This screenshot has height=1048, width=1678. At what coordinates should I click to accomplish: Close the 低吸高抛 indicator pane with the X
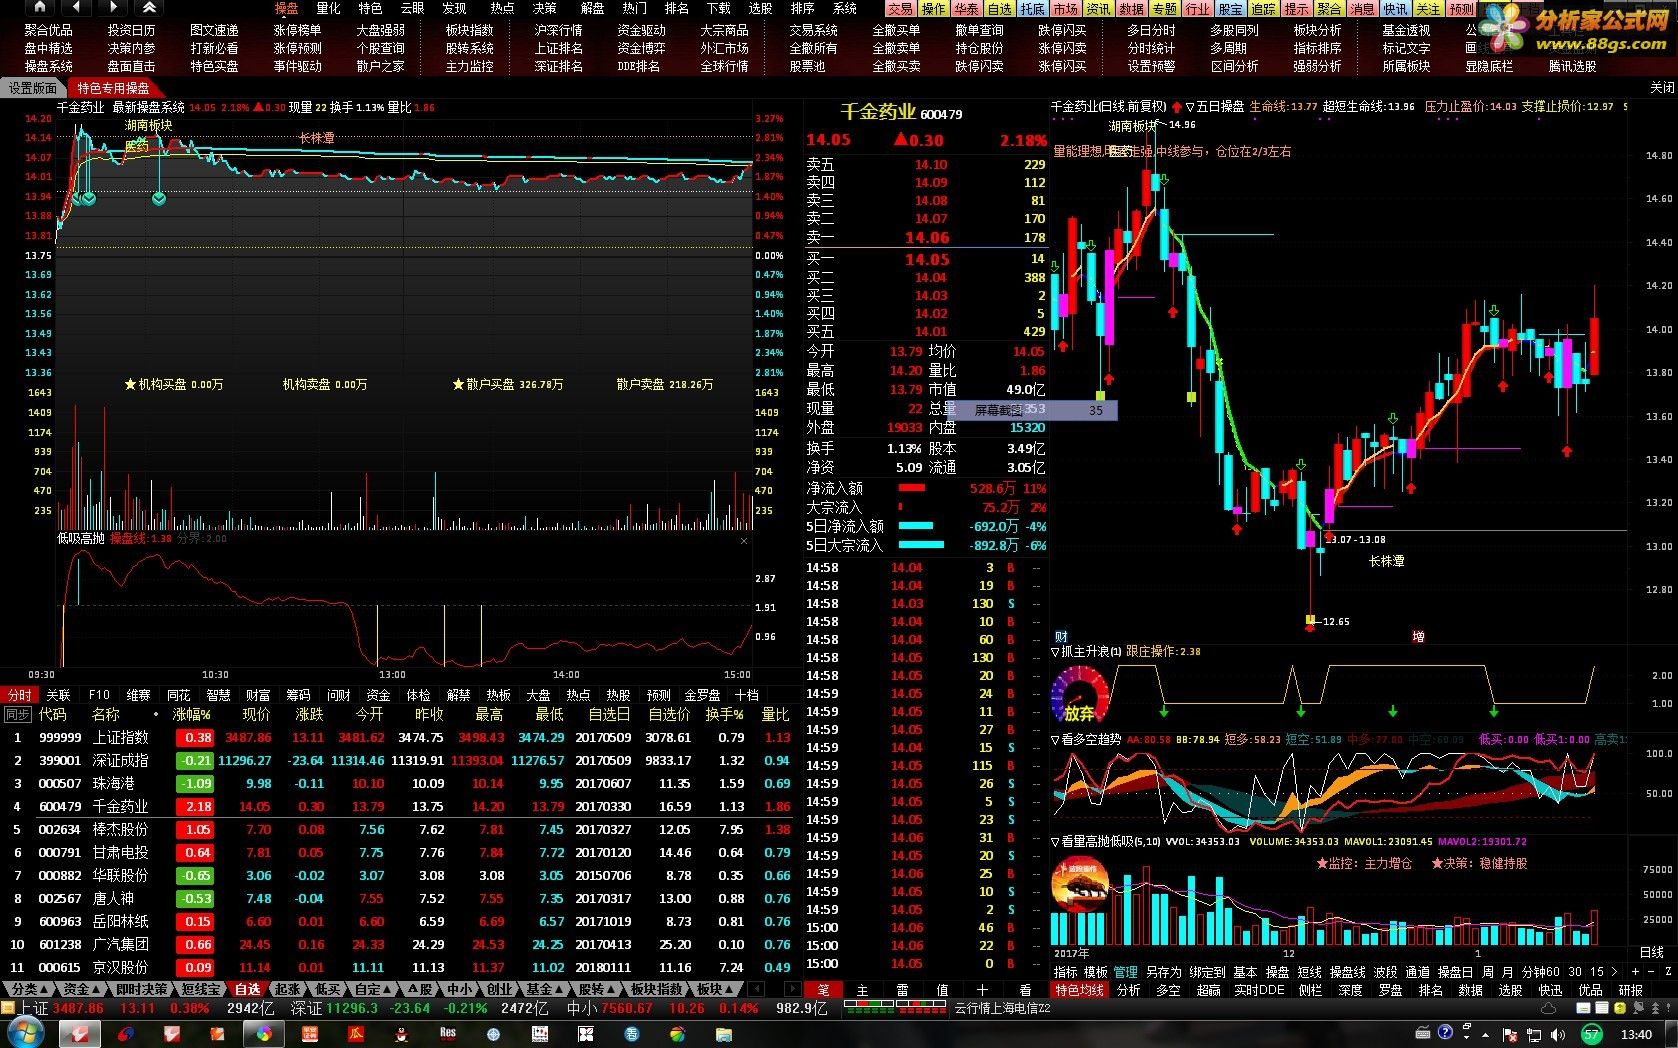pos(743,541)
